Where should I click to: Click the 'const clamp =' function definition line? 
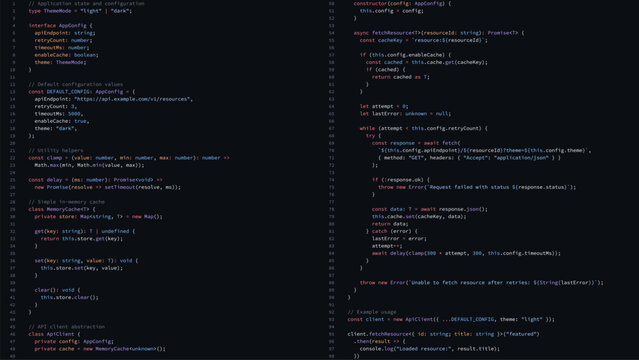[x=129, y=158]
